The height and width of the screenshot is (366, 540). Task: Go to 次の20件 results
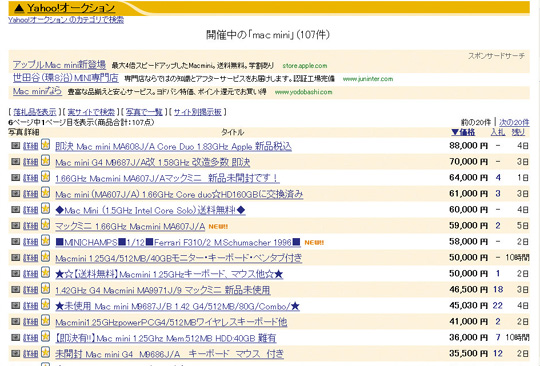[x=514, y=122]
